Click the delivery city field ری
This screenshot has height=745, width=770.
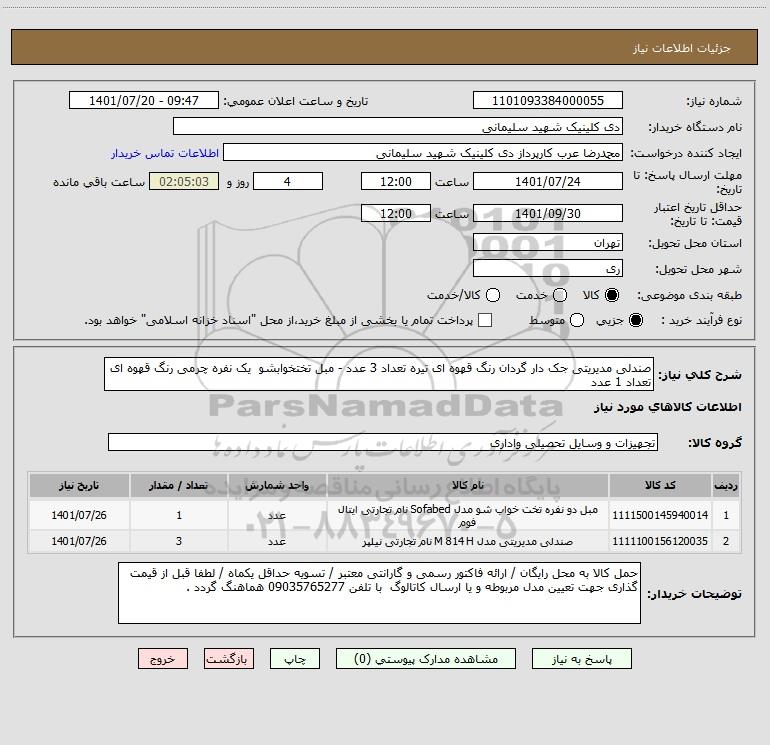pos(548,268)
